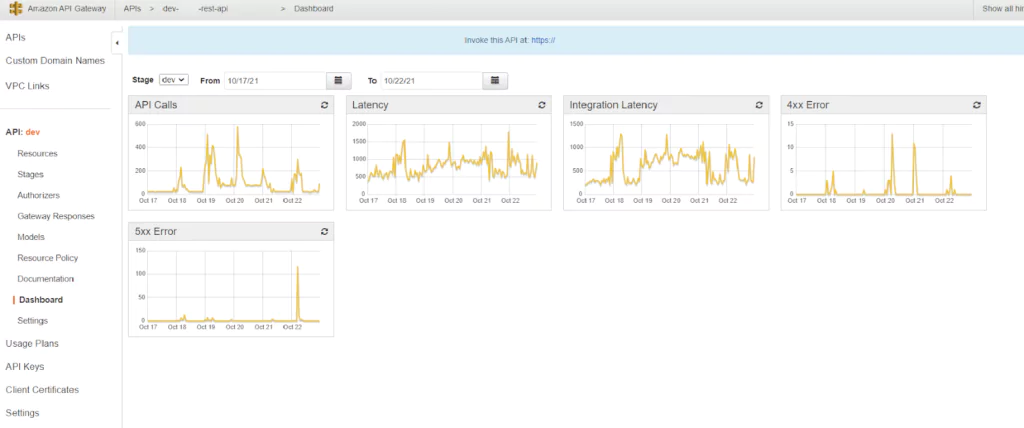Click Show all hints button

coord(1002,9)
